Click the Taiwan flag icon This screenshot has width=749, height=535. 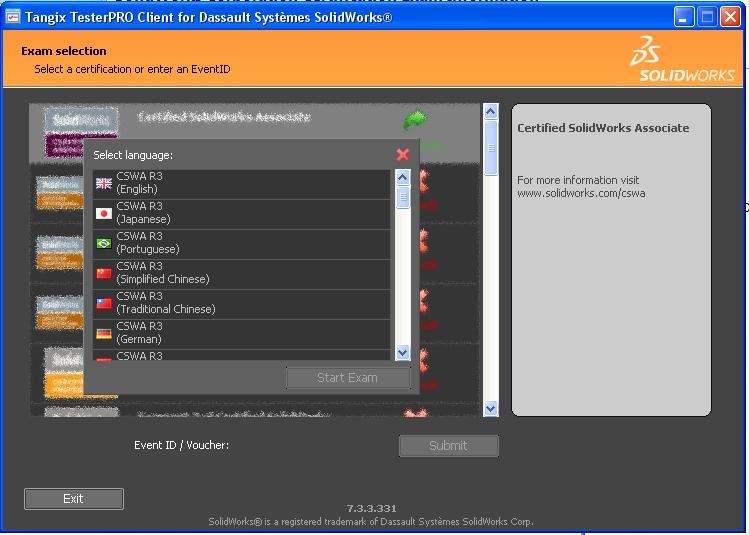pyautogui.click(x=104, y=304)
